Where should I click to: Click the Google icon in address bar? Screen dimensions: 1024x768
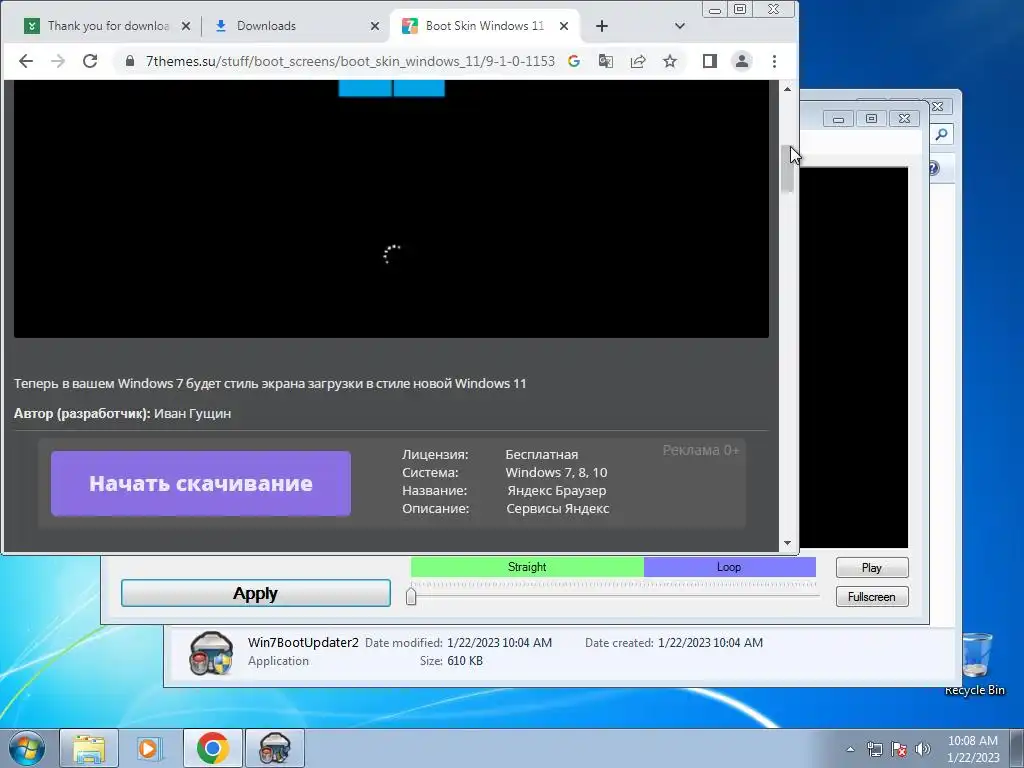pos(574,61)
